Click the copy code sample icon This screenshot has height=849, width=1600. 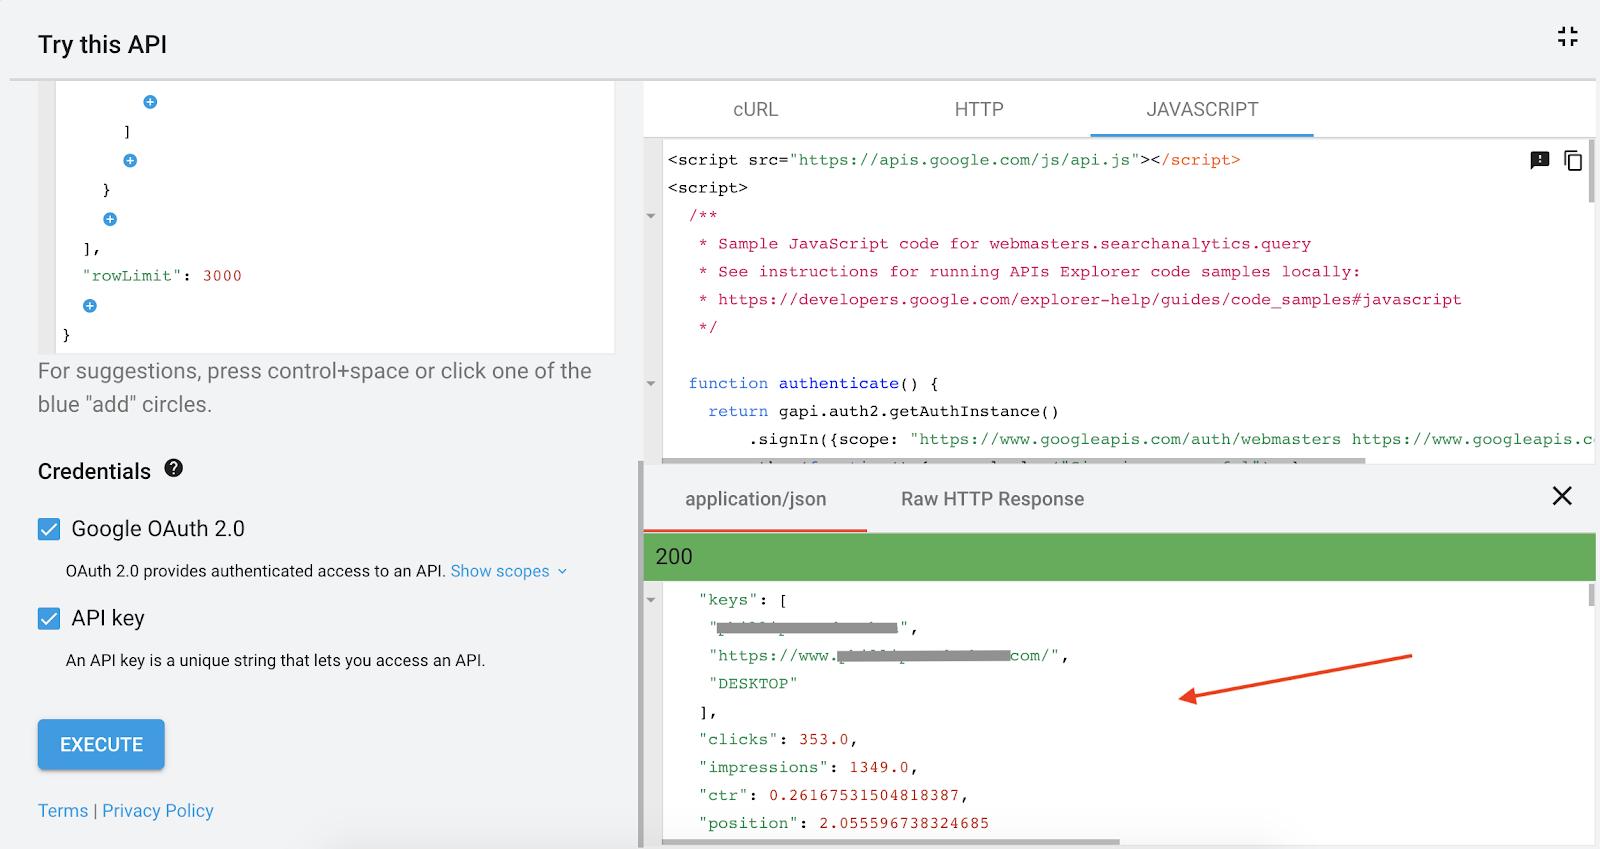click(1573, 161)
